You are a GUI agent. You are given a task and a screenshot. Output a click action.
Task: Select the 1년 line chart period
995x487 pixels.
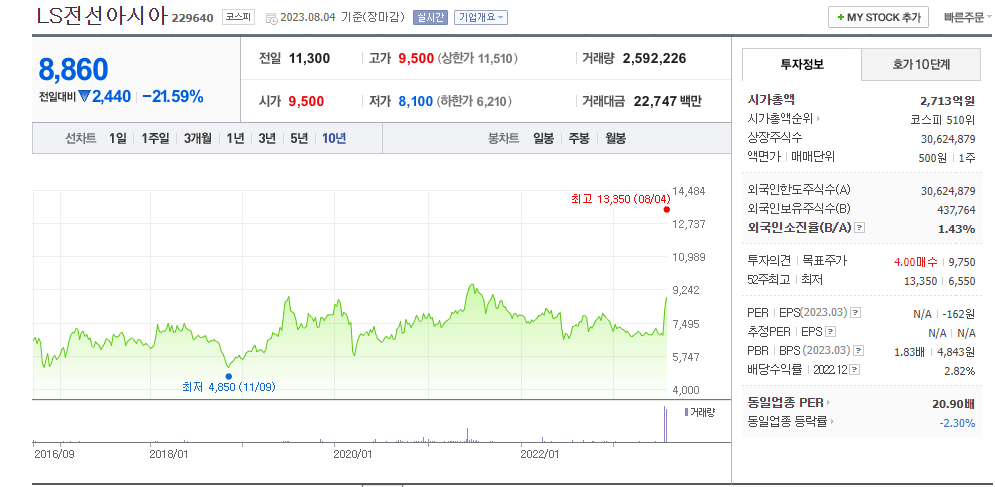point(235,138)
